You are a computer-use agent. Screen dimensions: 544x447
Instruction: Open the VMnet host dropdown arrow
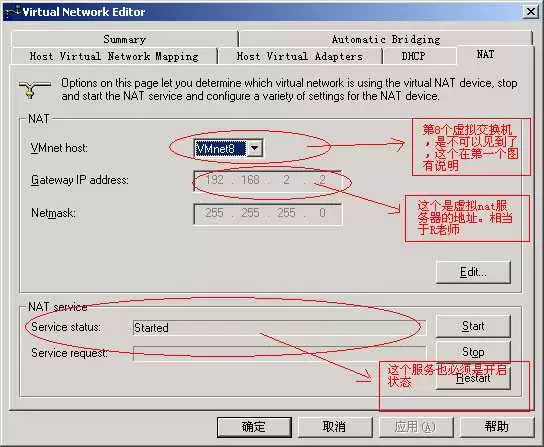(255, 148)
